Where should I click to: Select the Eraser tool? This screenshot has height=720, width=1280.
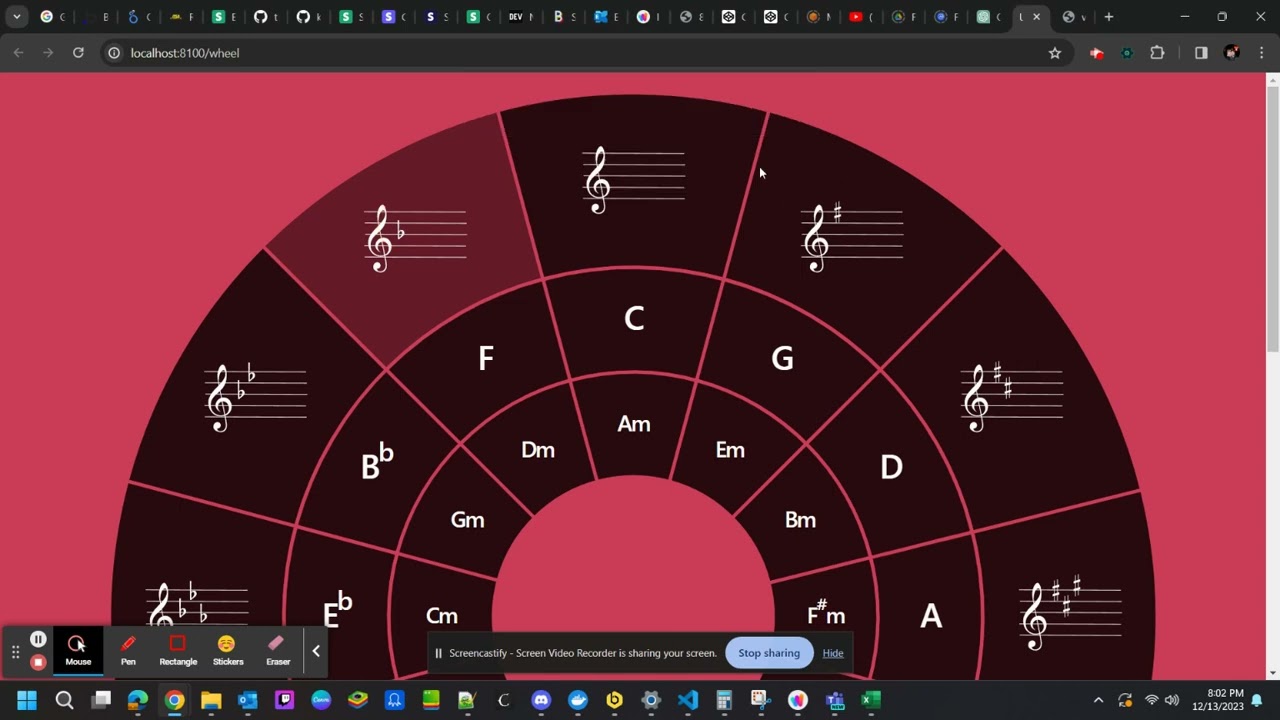[x=278, y=650]
